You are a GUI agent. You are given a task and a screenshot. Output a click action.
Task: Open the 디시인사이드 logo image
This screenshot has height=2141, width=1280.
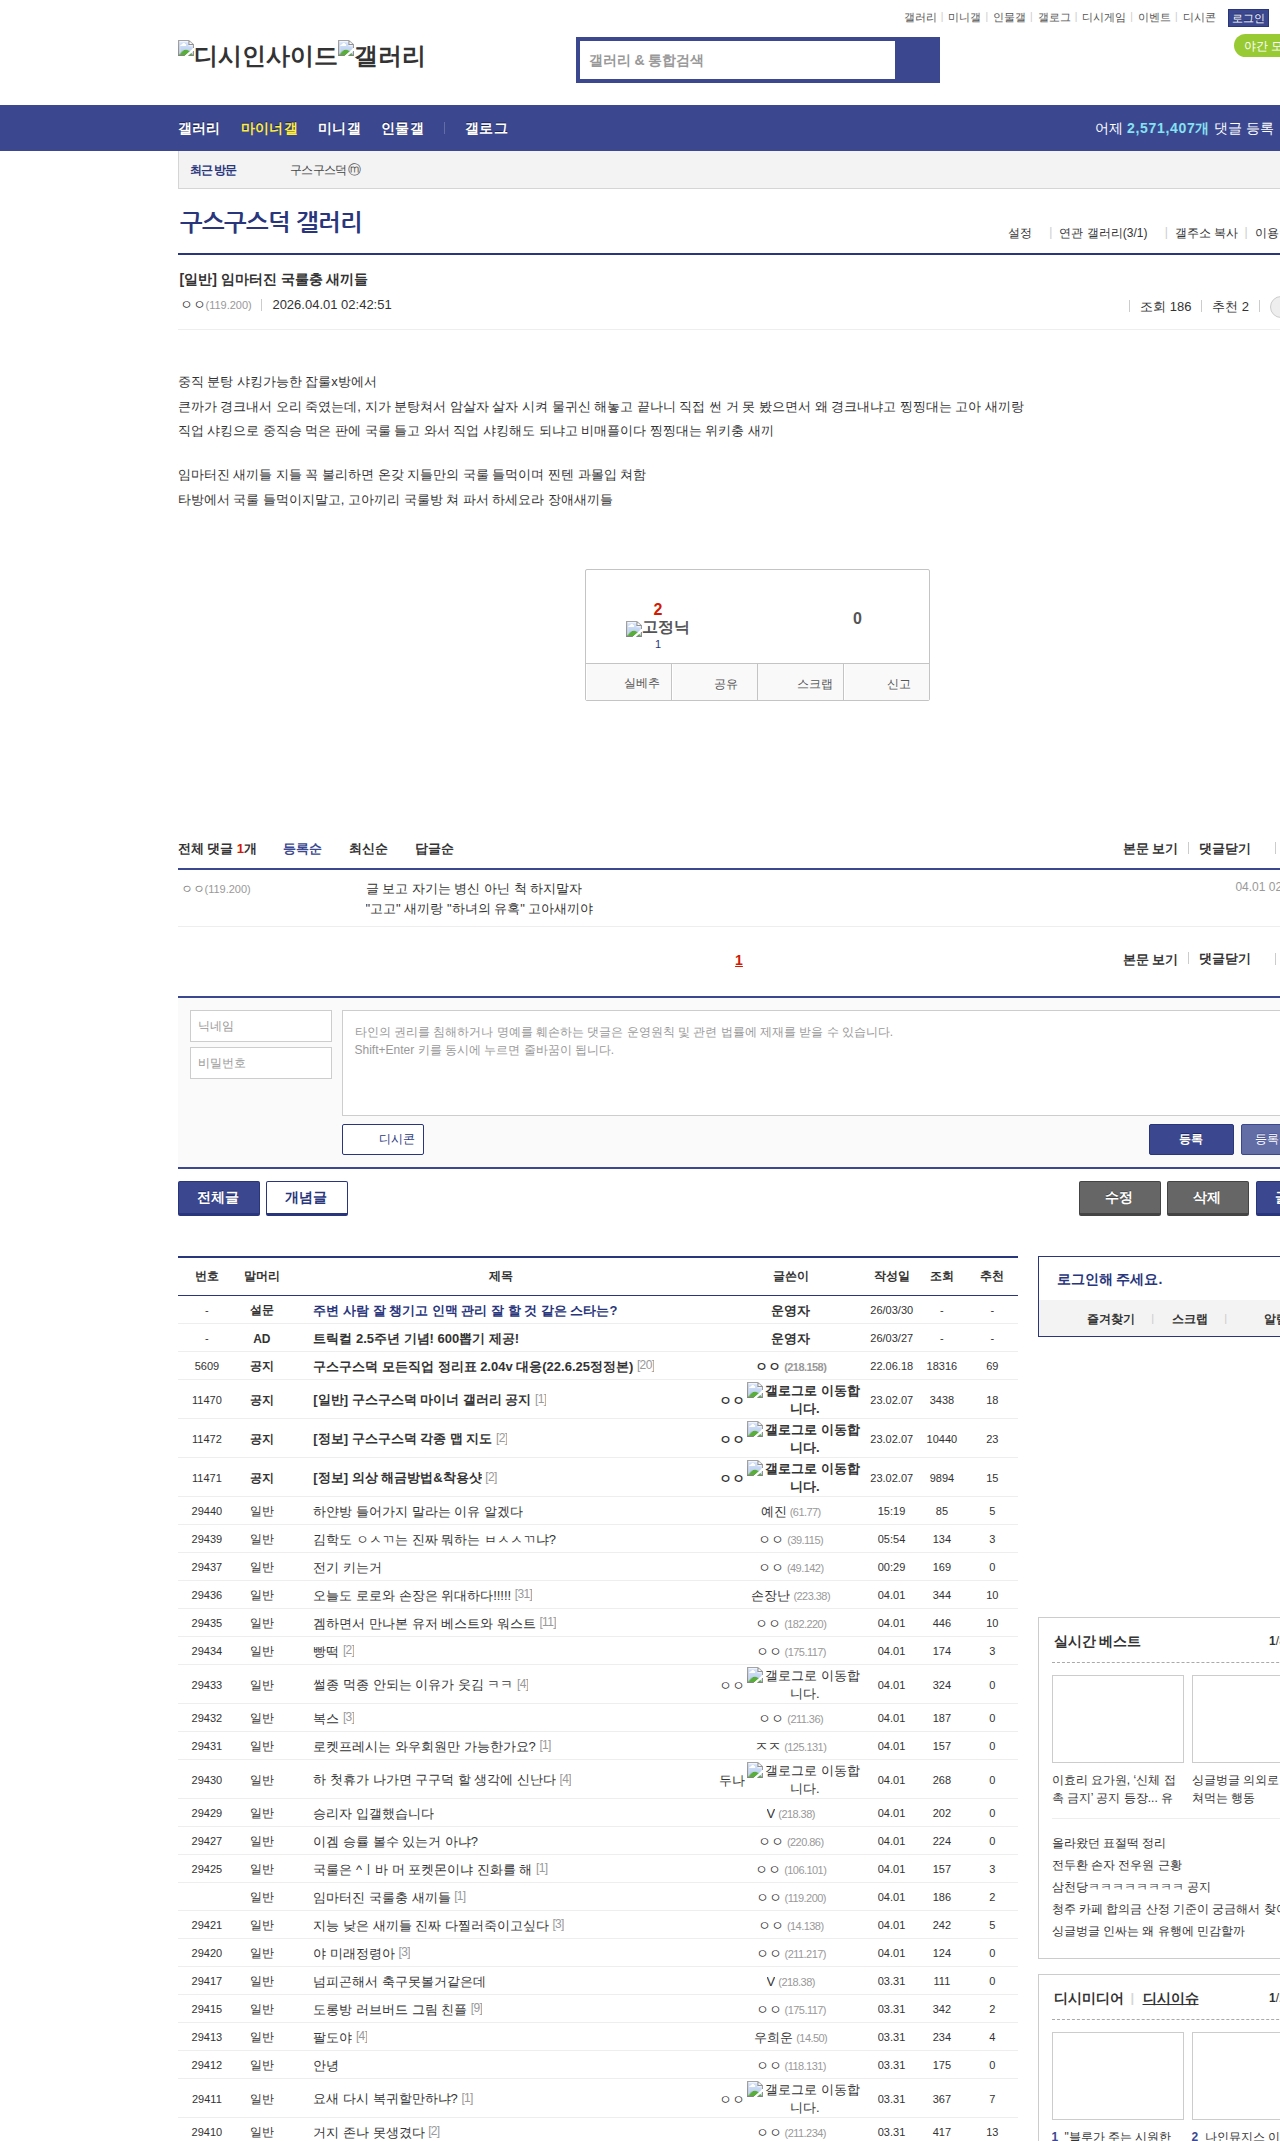point(258,55)
